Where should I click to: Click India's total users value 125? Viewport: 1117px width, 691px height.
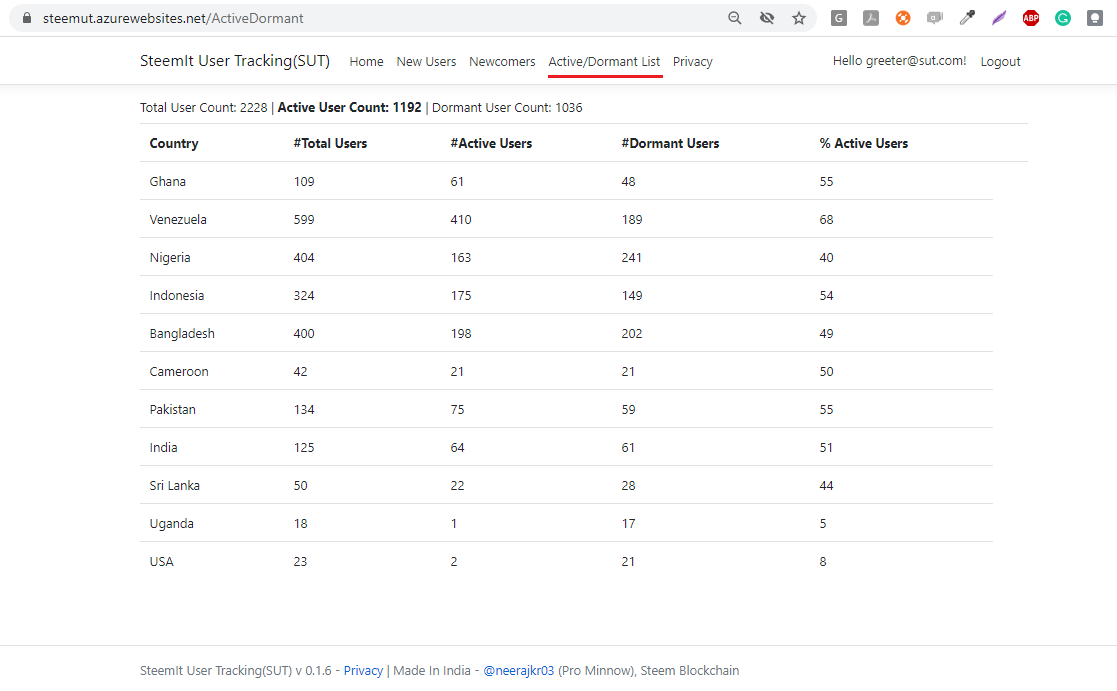pyautogui.click(x=304, y=447)
